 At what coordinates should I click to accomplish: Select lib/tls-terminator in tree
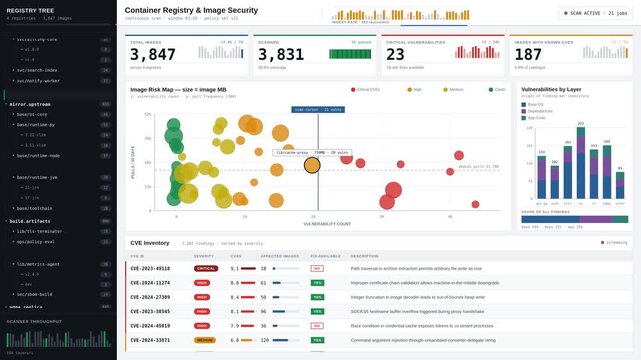[x=58, y=231]
